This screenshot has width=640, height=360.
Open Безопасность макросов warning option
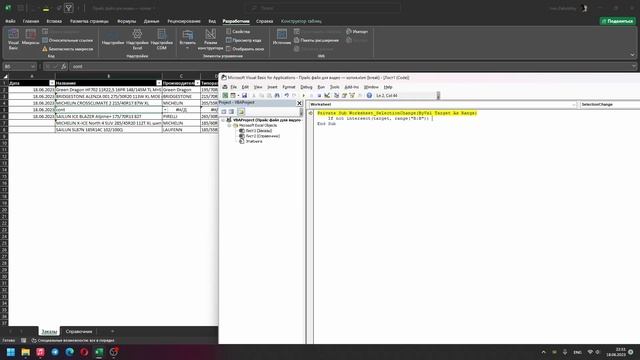(x=67, y=49)
